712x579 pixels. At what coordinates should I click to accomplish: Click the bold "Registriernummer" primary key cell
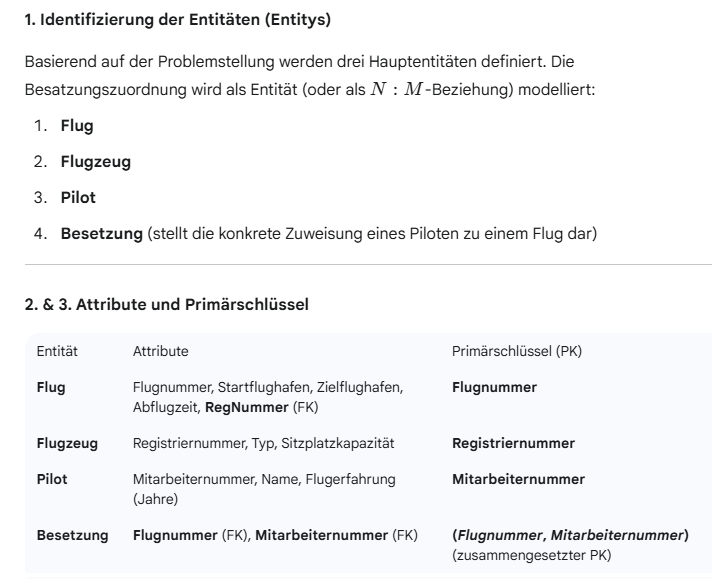pos(513,442)
